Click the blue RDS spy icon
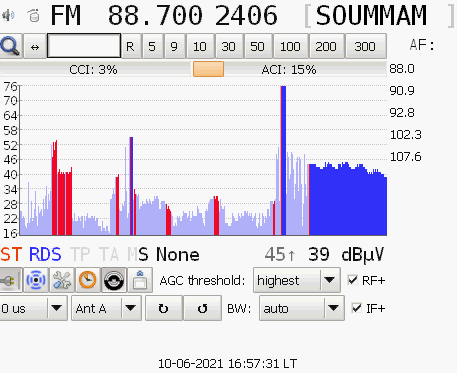Screen dimensions: 457x373 (x=36, y=280)
